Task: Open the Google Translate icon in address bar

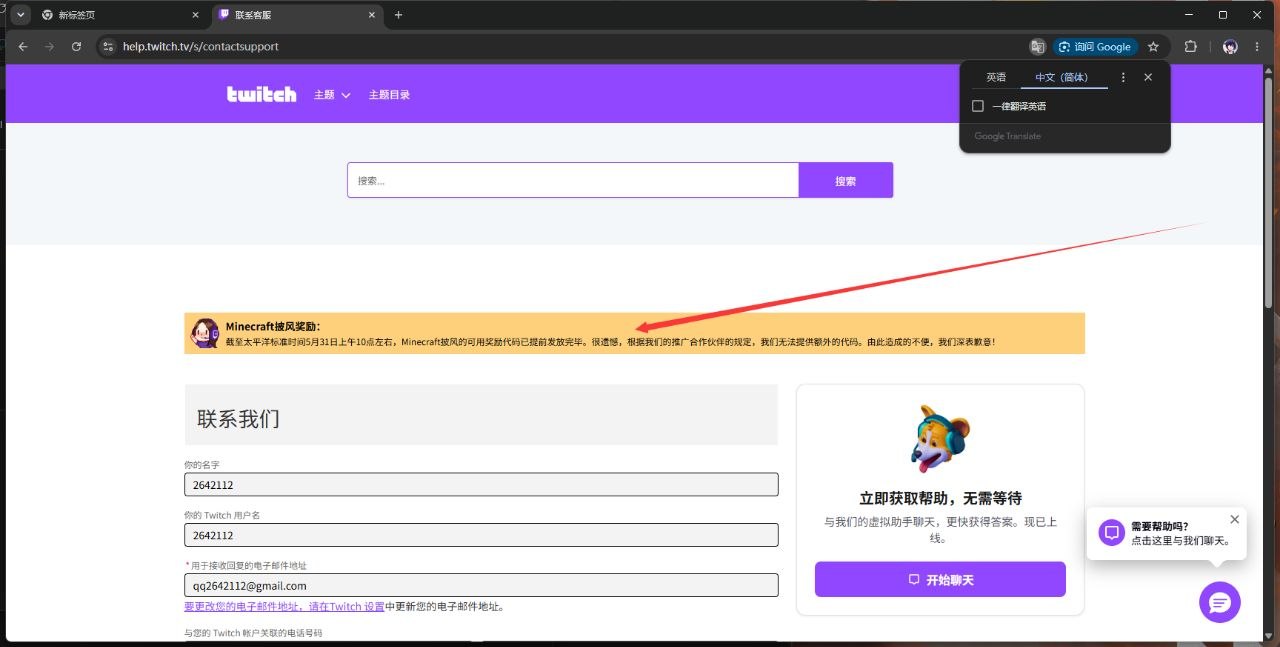Action: [x=1038, y=46]
